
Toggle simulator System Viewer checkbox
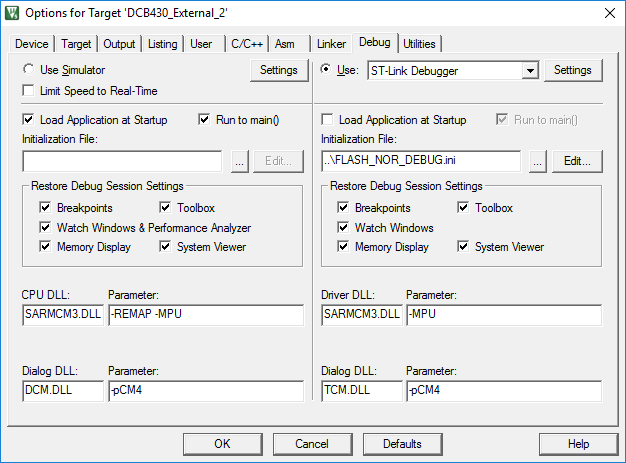[165, 247]
